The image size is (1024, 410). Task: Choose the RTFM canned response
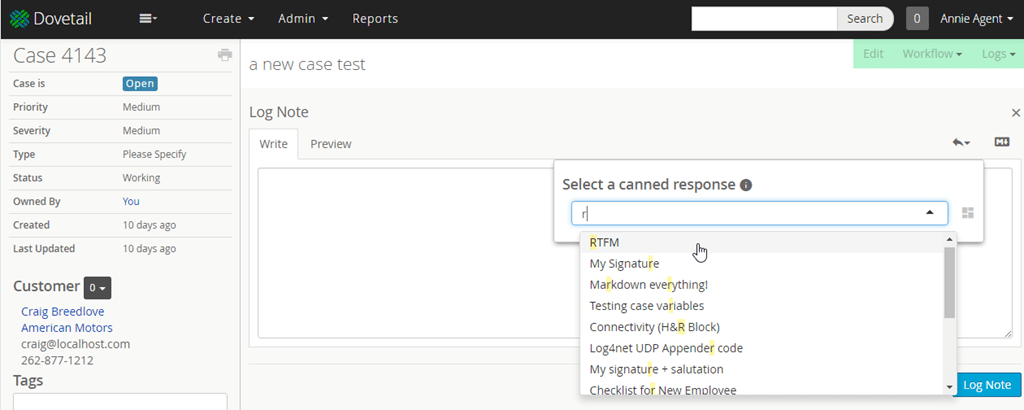605,242
